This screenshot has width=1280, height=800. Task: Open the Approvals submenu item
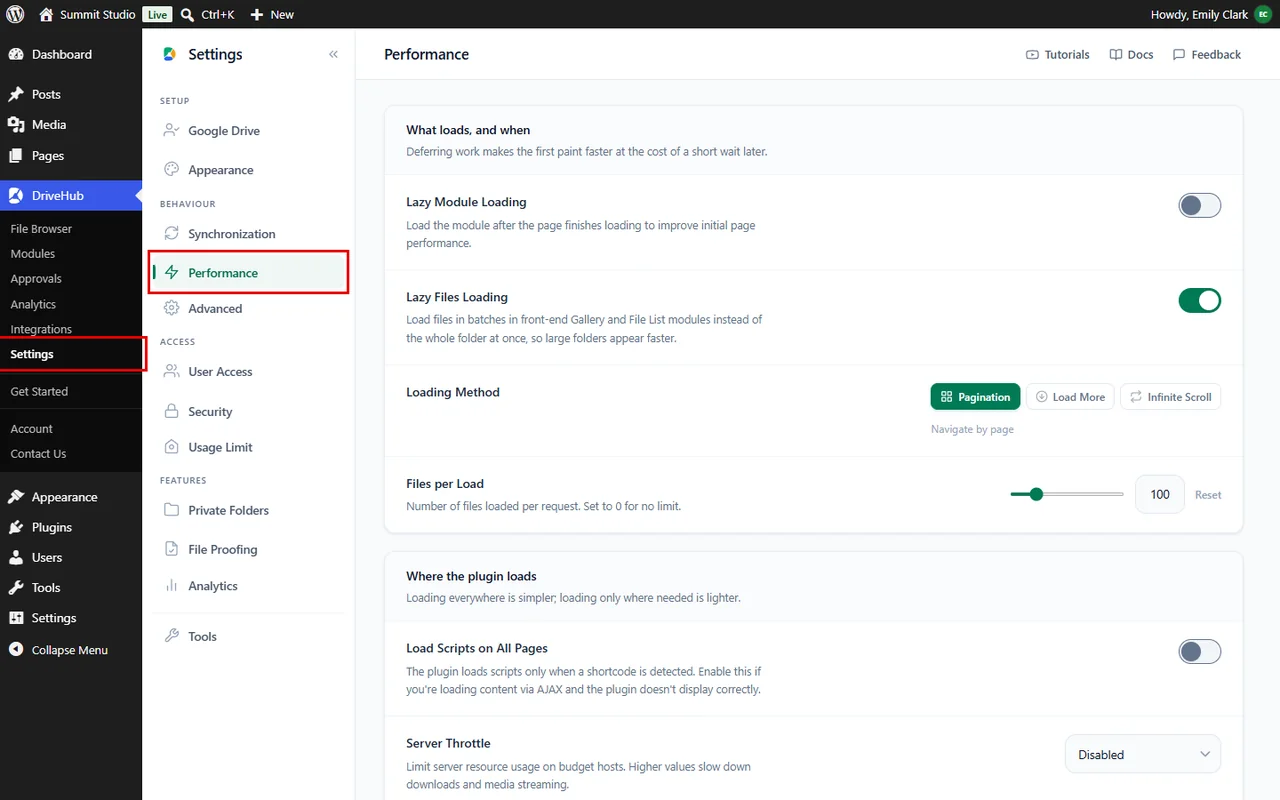coord(36,279)
